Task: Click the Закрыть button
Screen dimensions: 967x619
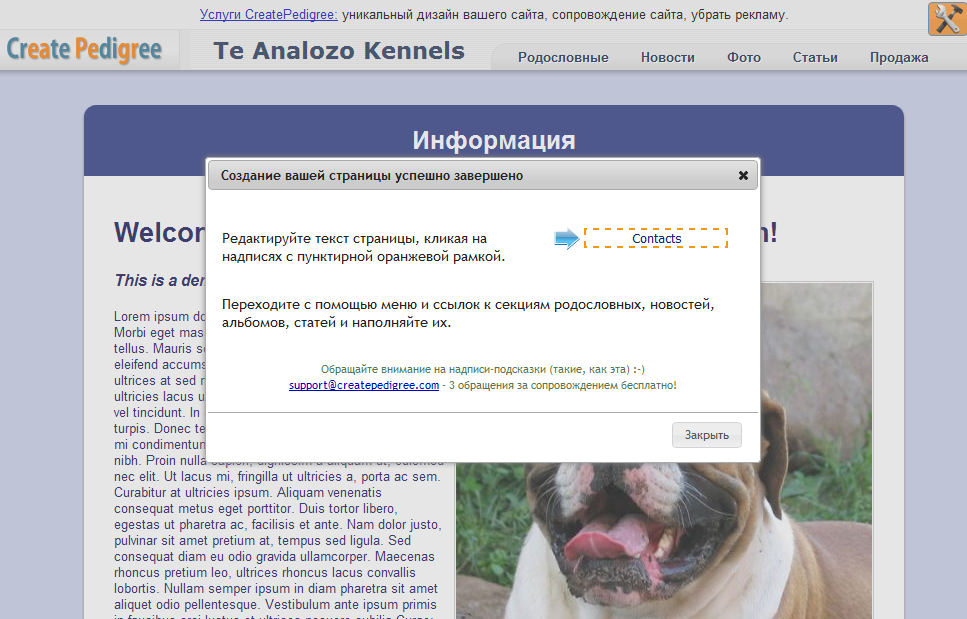Action: coord(707,435)
